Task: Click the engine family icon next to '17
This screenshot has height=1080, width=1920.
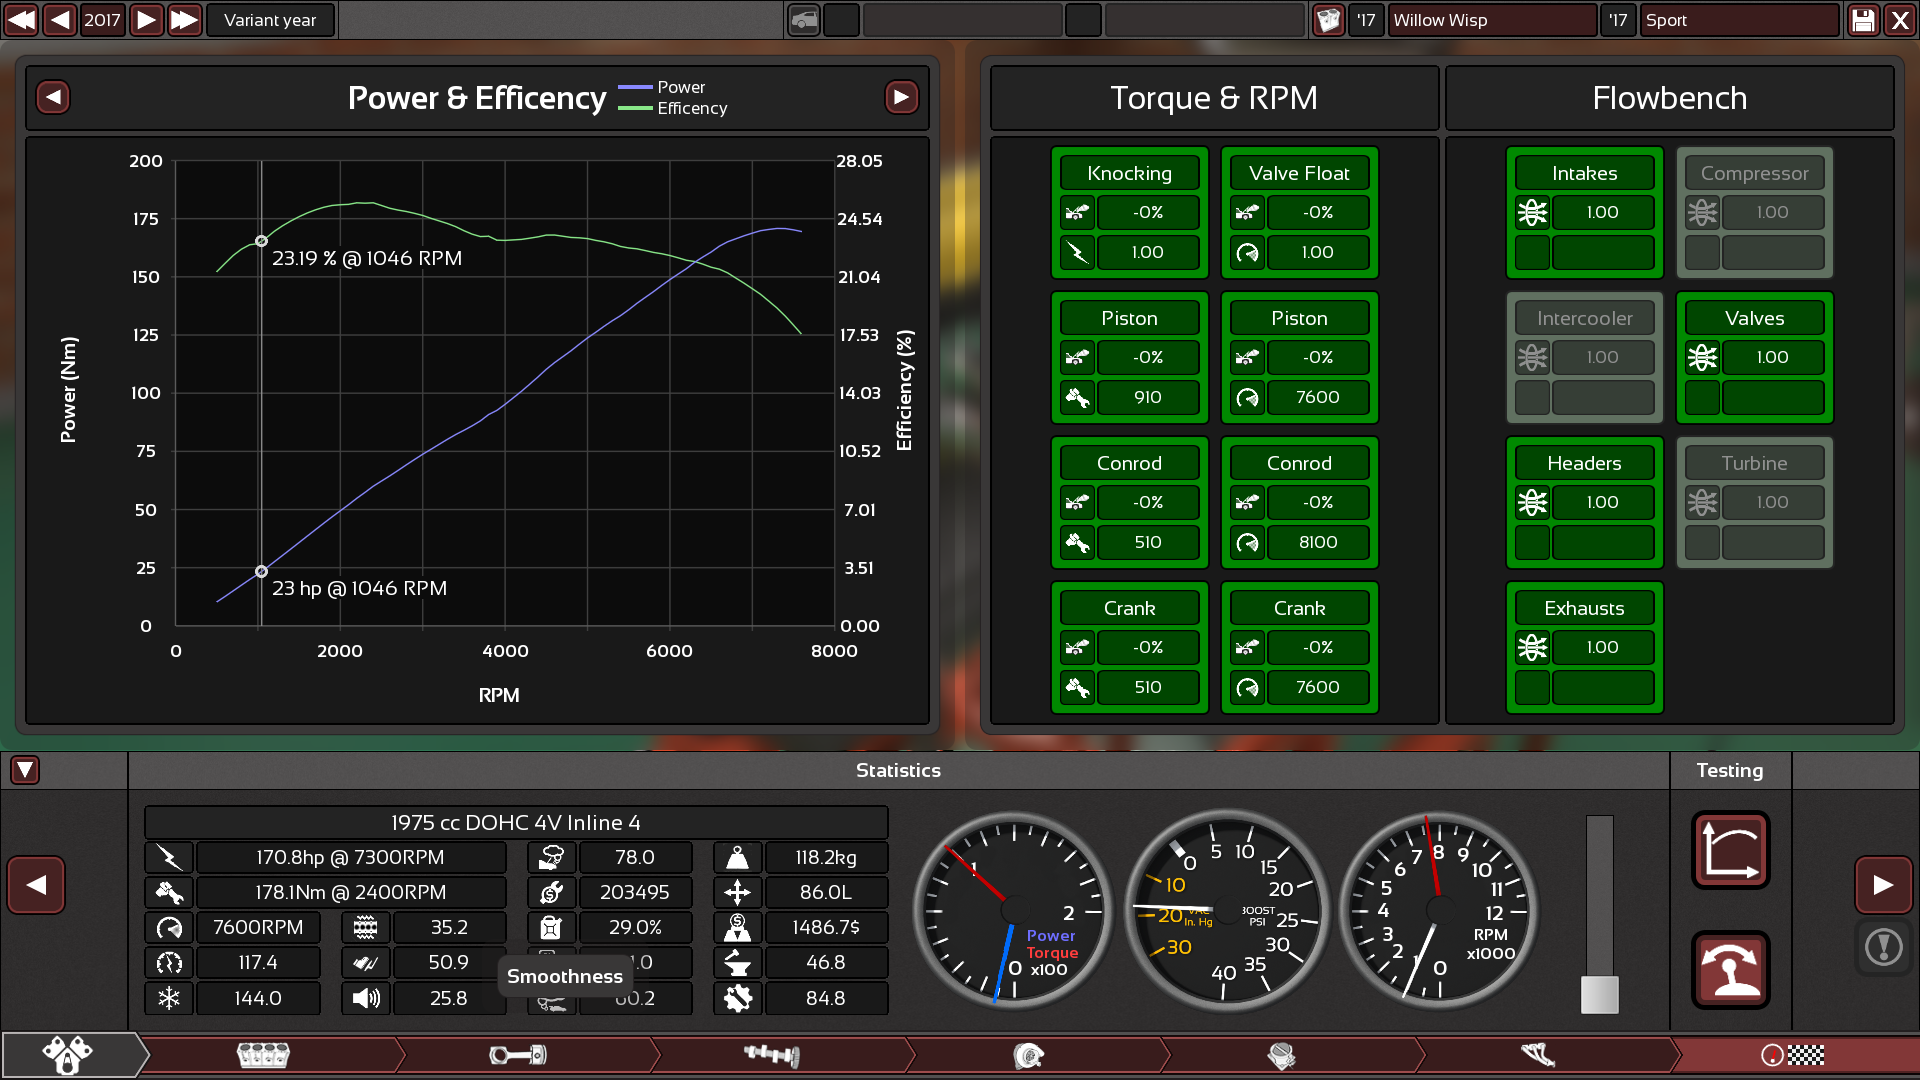Action: pos(1328,20)
